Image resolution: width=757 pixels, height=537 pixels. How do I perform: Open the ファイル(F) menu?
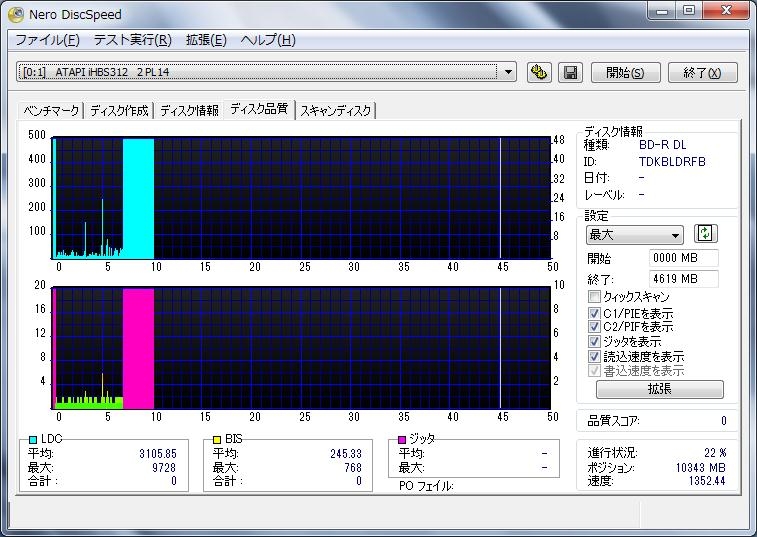(x=47, y=40)
